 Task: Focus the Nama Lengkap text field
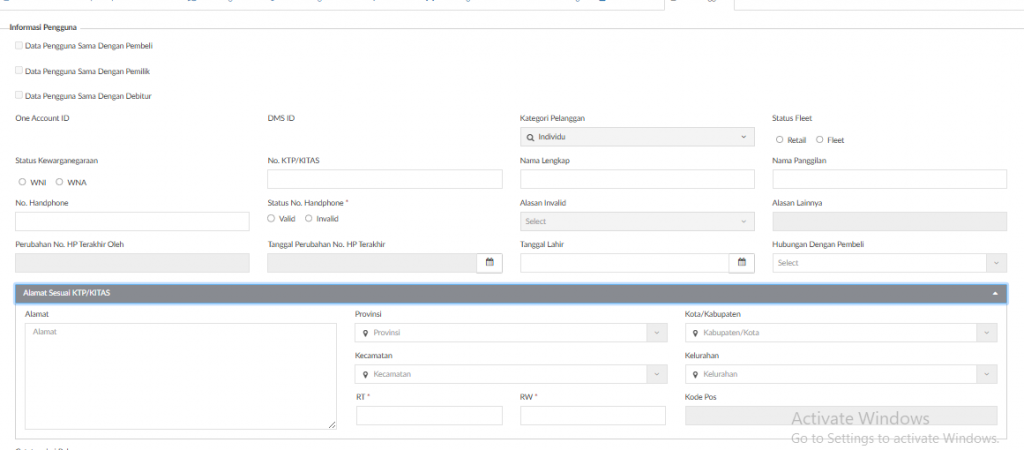pos(637,179)
